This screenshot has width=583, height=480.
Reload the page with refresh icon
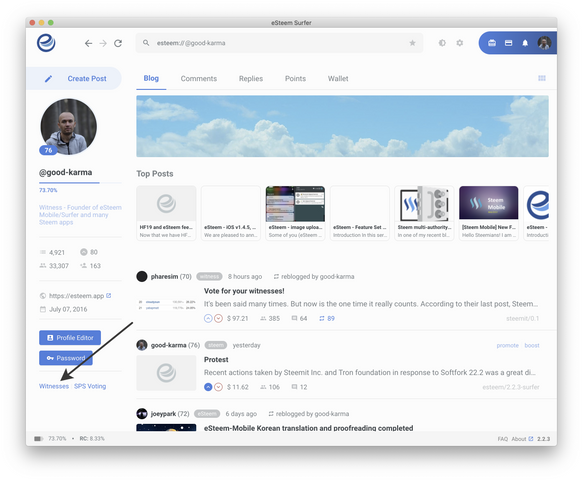tap(118, 44)
